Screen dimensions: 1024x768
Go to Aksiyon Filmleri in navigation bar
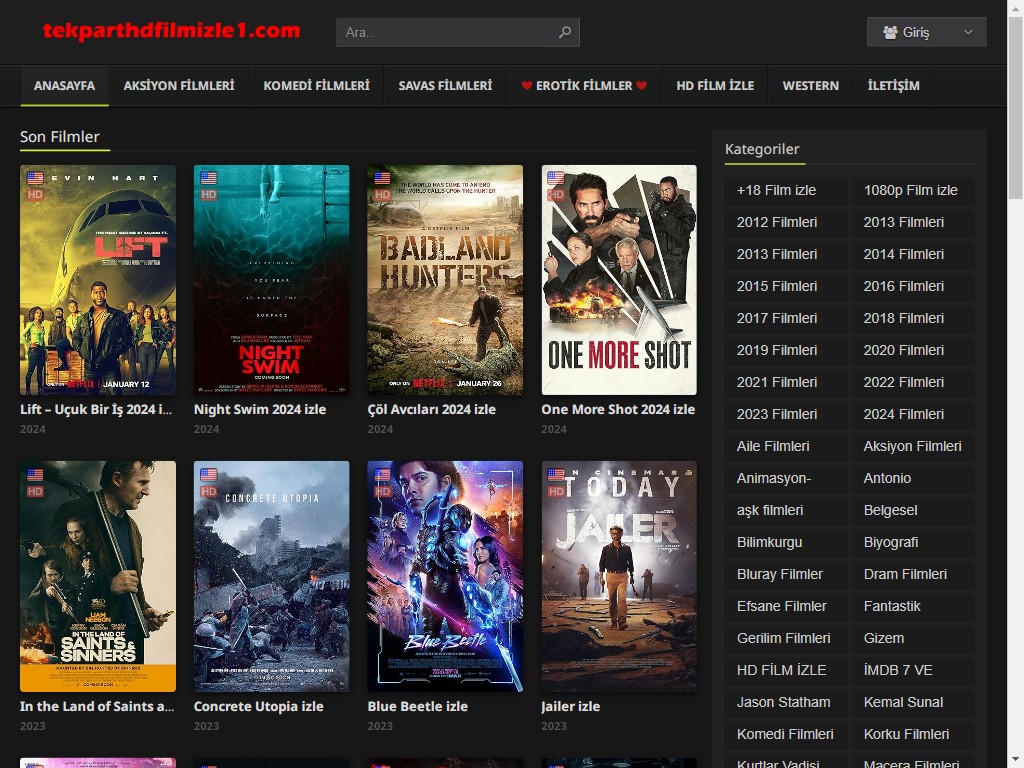(x=179, y=86)
